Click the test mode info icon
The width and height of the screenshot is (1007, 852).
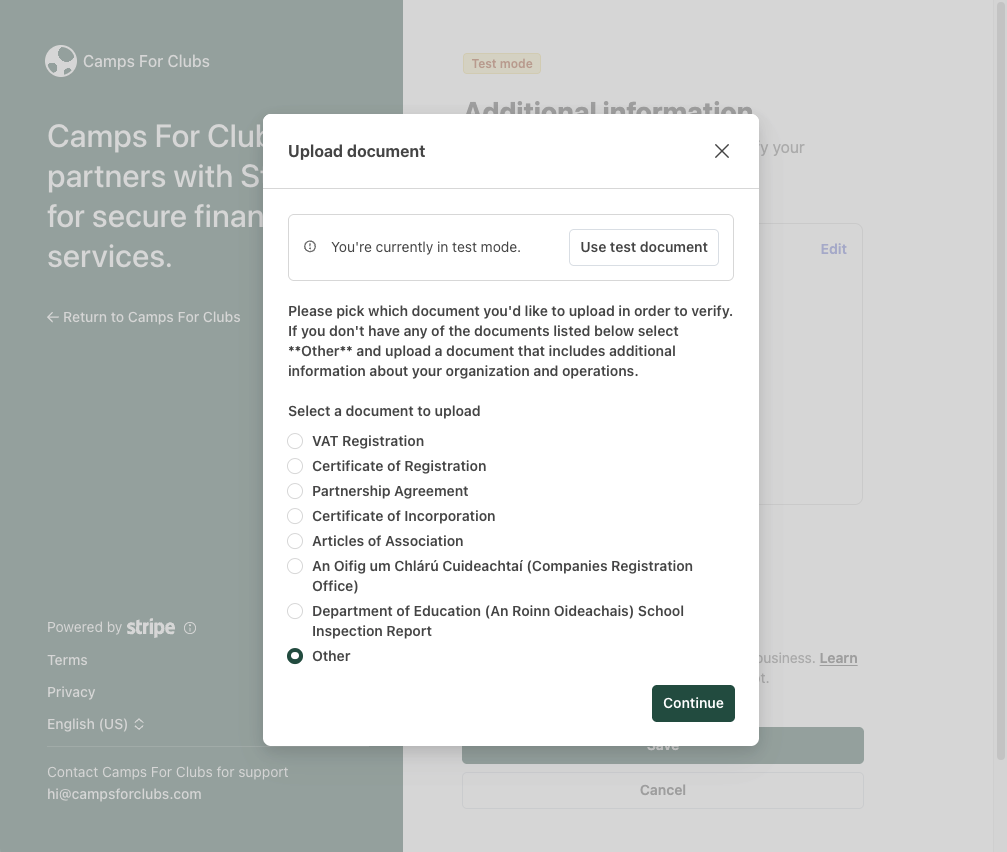coord(310,247)
